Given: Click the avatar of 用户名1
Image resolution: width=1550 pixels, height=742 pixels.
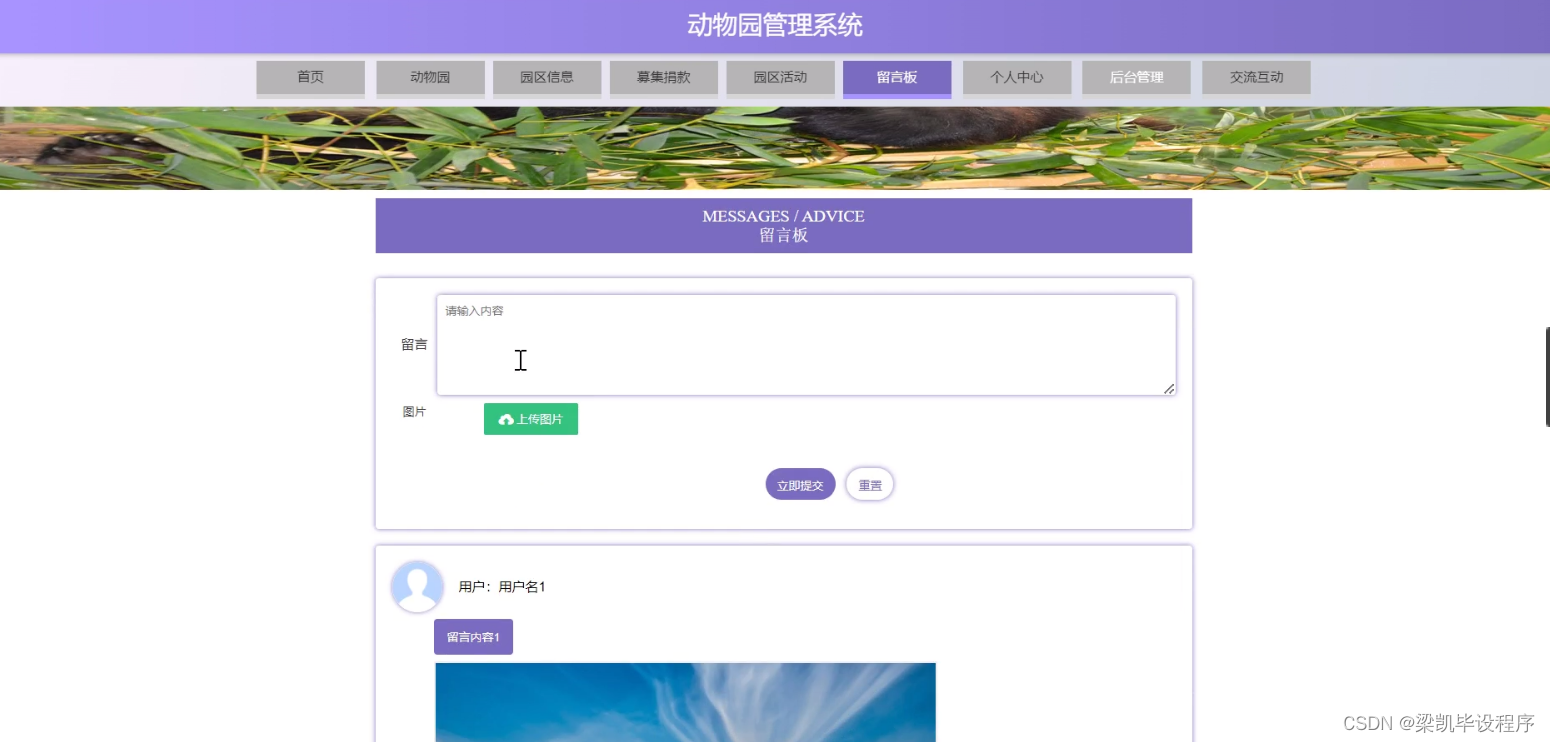Looking at the screenshot, I should [417, 587].
